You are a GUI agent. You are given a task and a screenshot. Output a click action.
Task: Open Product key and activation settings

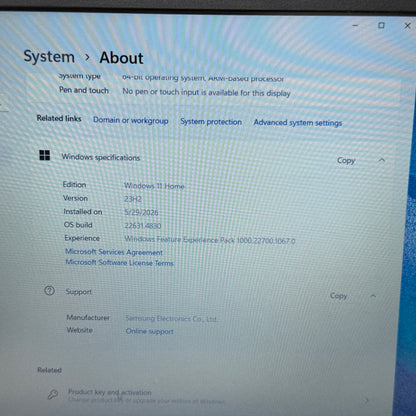pyautogui.click(x=207, y=397)
